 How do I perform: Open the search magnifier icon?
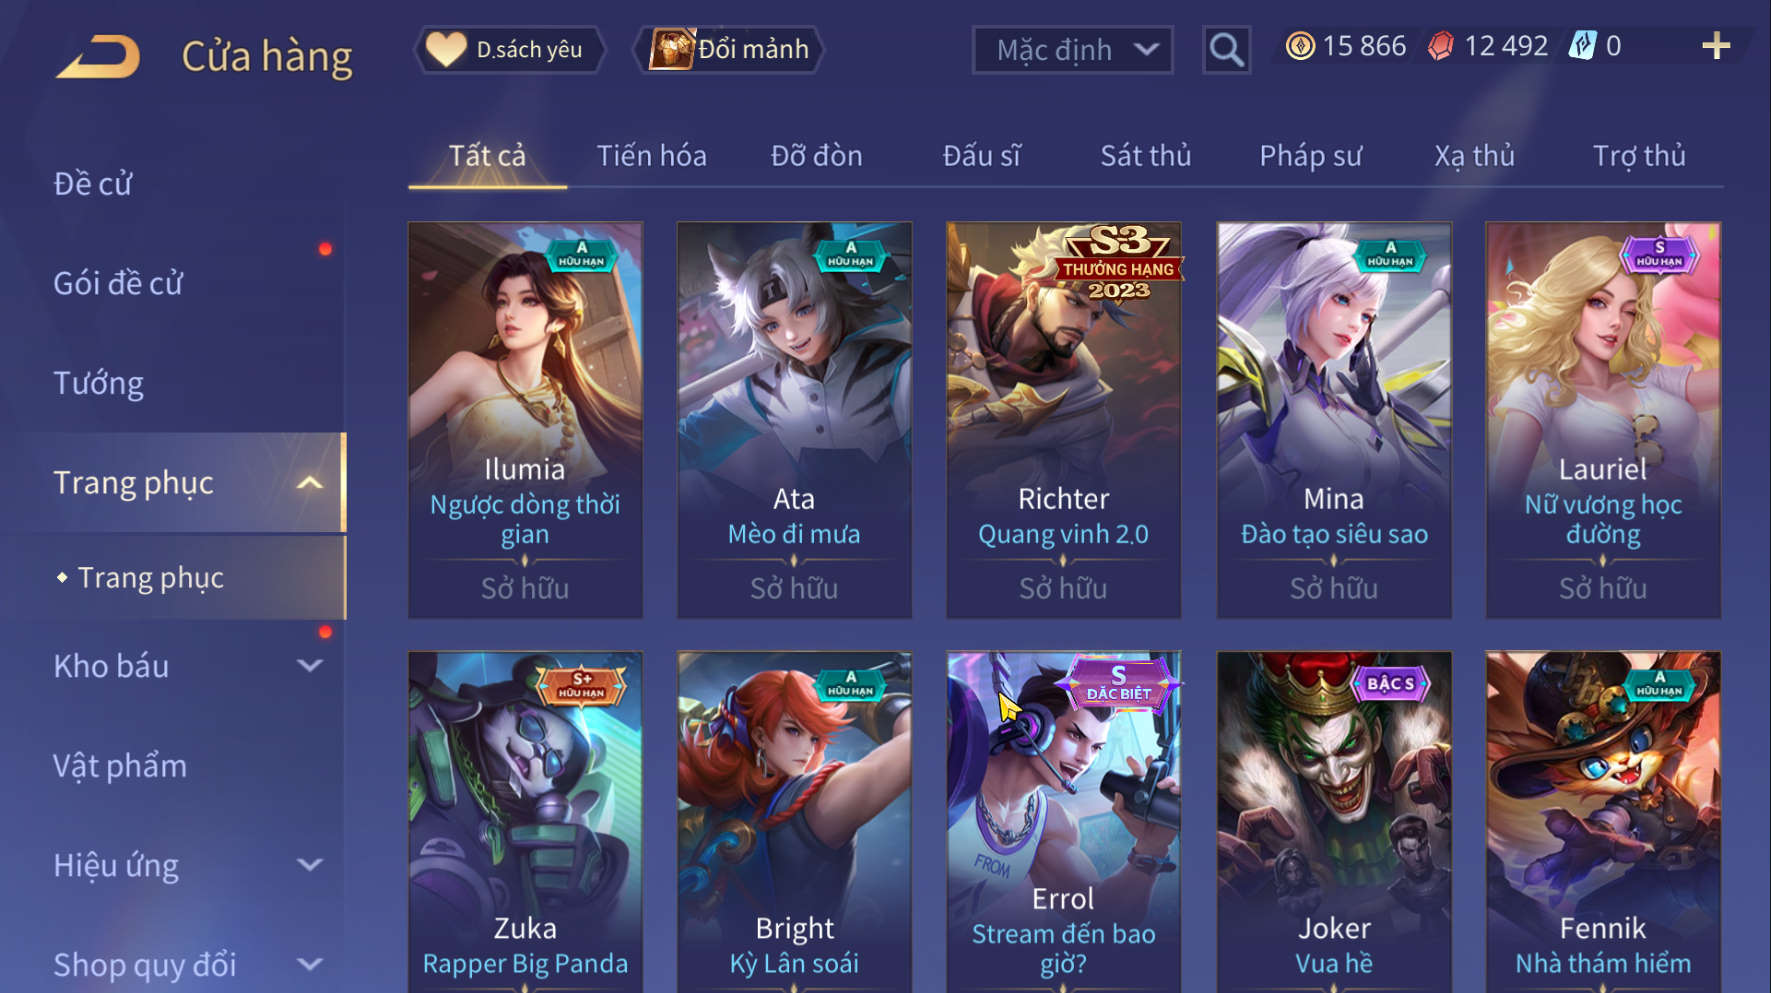pos(1226,49)
